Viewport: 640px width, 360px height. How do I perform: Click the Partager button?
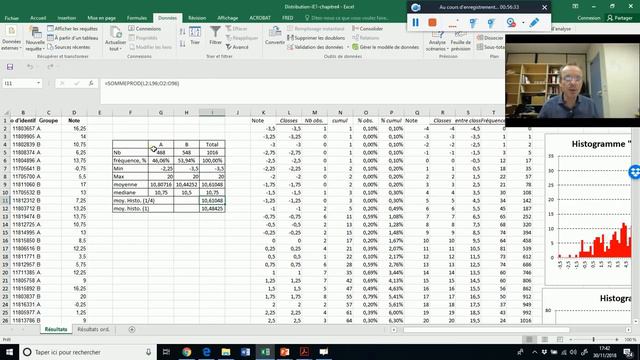620,18
